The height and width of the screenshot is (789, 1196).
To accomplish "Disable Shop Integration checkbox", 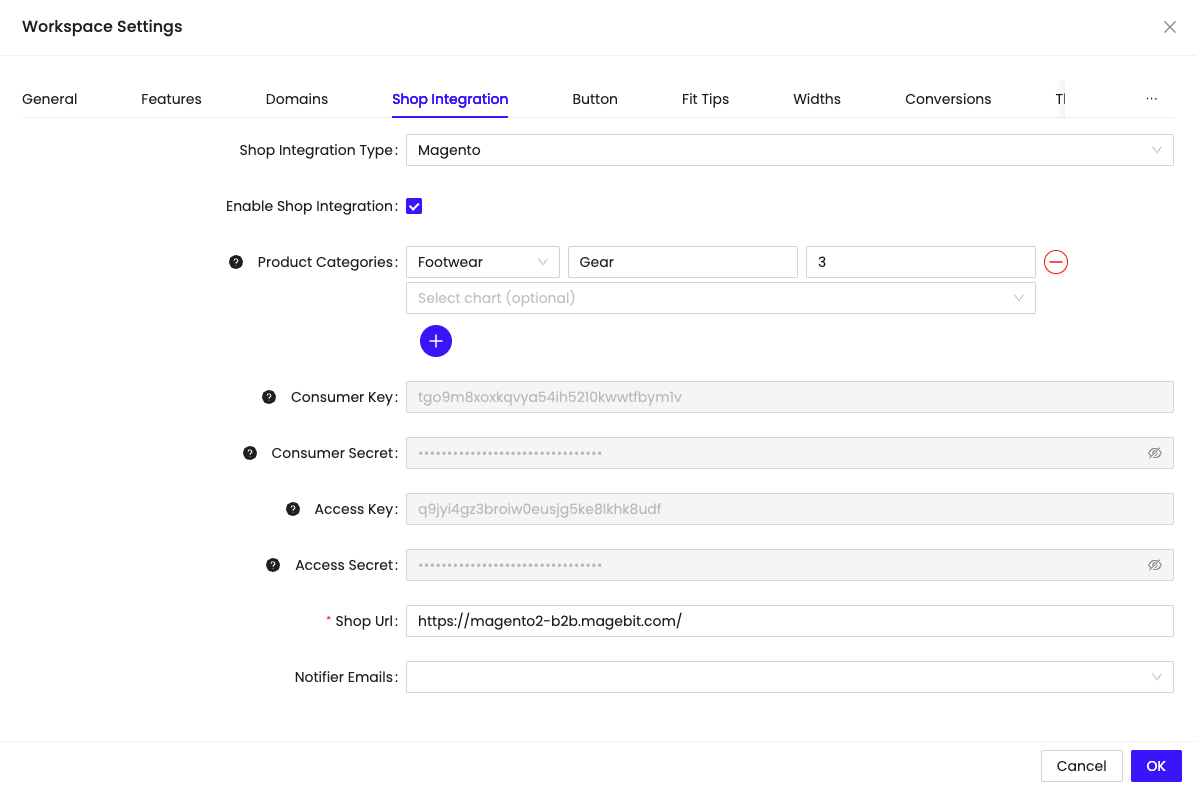I will tap(413, 205).
